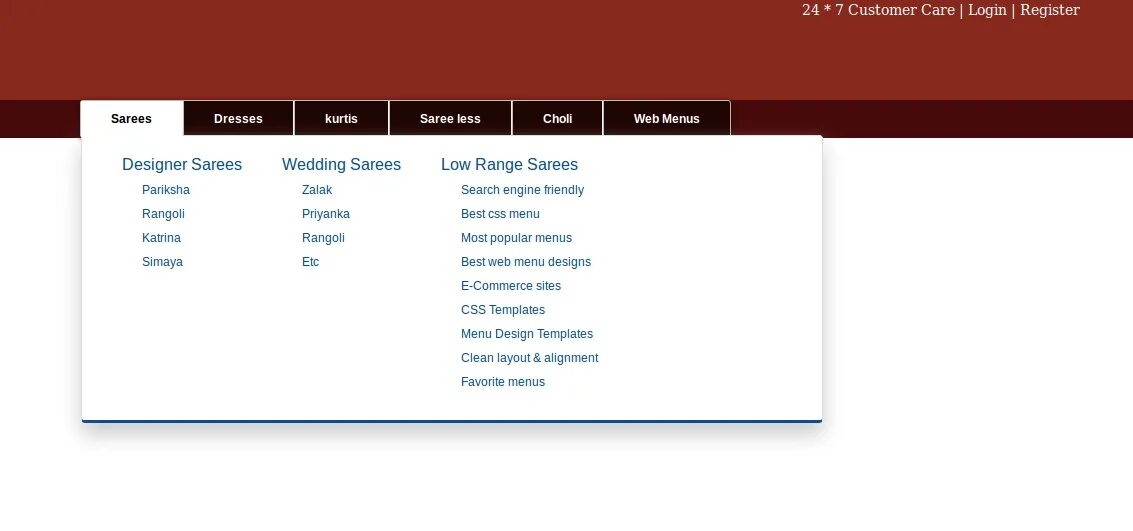
Task: Open the Wedding Sarees heading link
Action: point(341,165)
